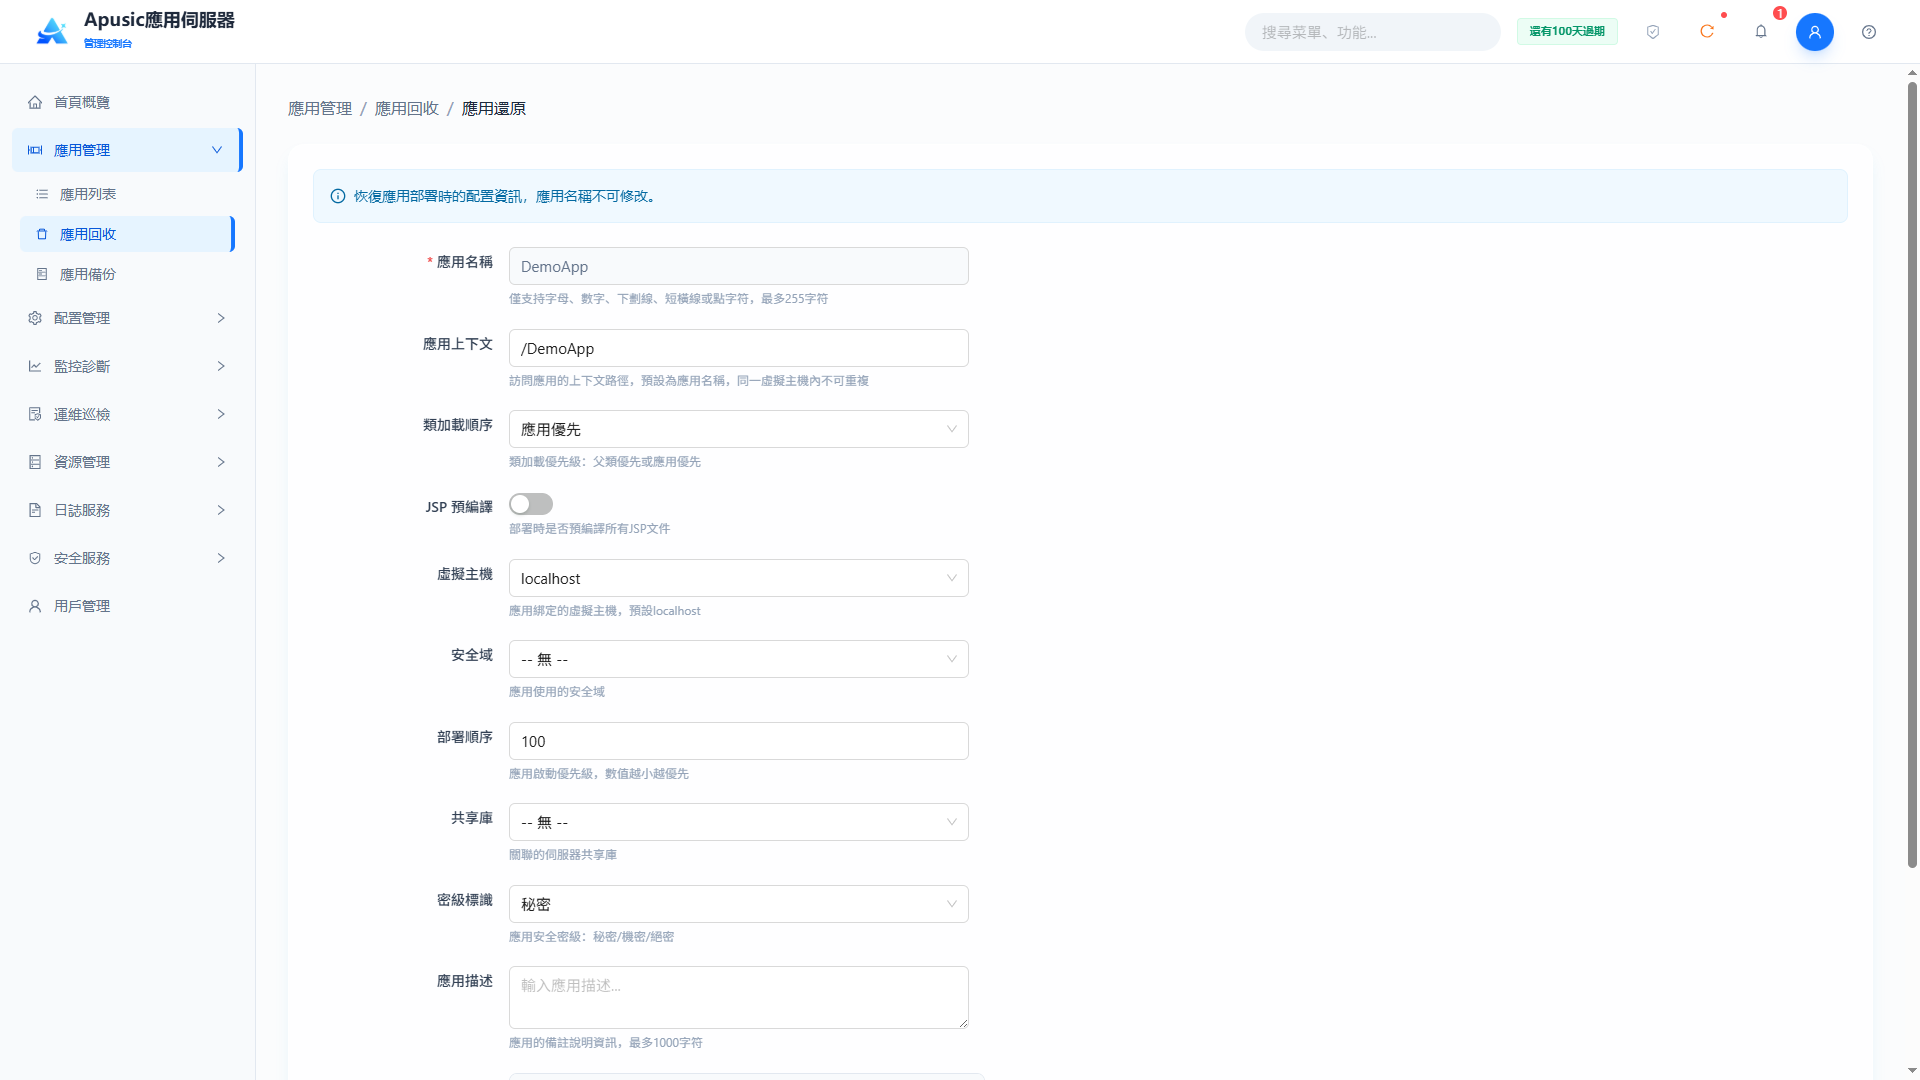The height and width of the screenshot is (1080, 1920).
Task: Click the 監控診斷 chart icon
Action: pyautogui.click(x=35, y=366)
